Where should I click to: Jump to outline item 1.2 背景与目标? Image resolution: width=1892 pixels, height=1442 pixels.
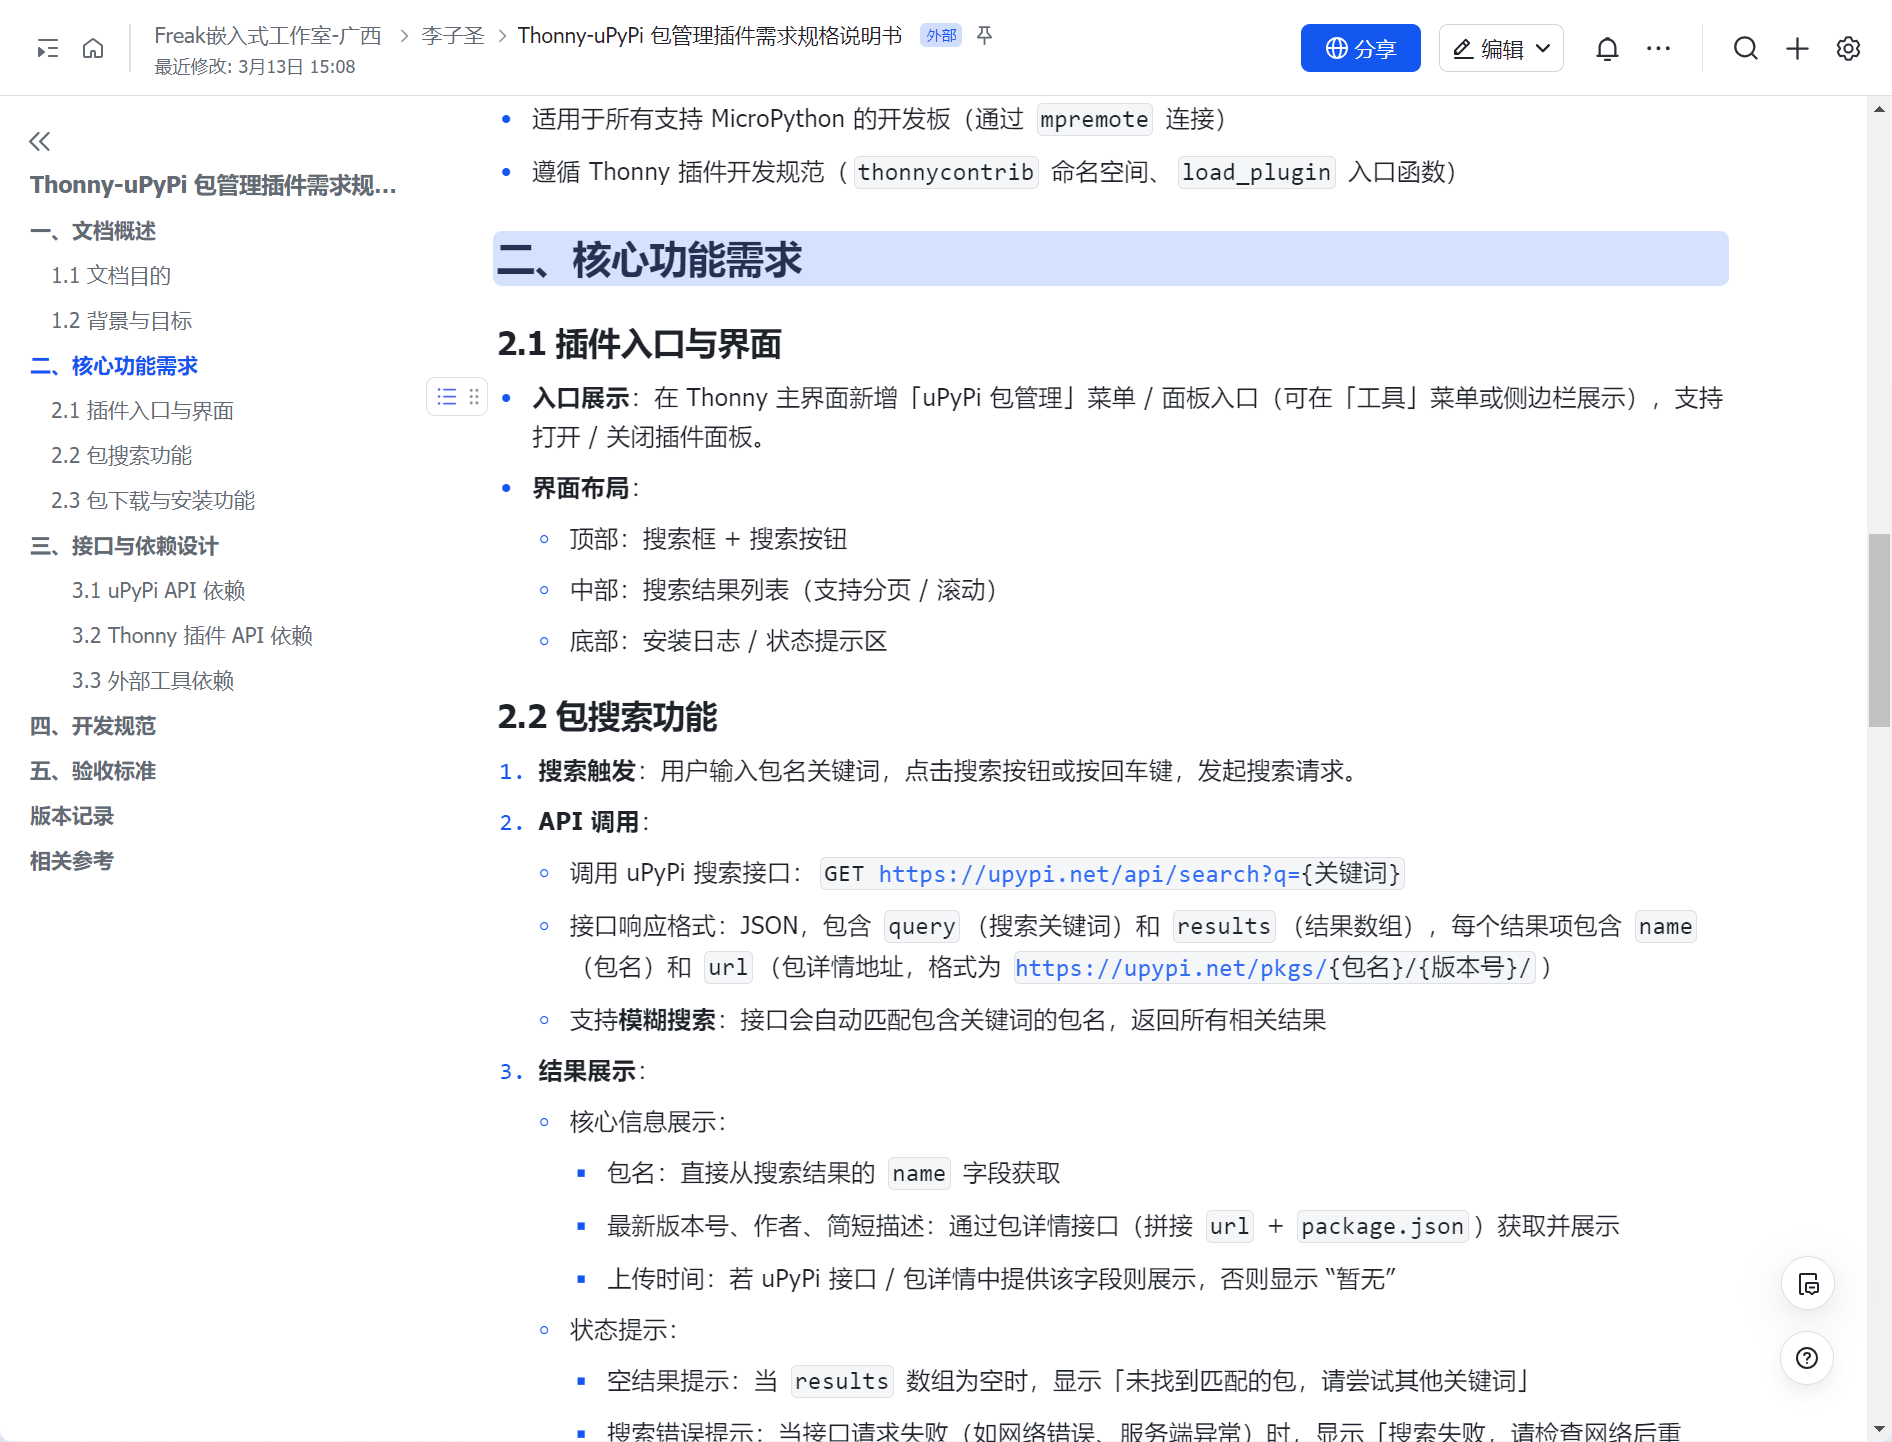[122, 321]
